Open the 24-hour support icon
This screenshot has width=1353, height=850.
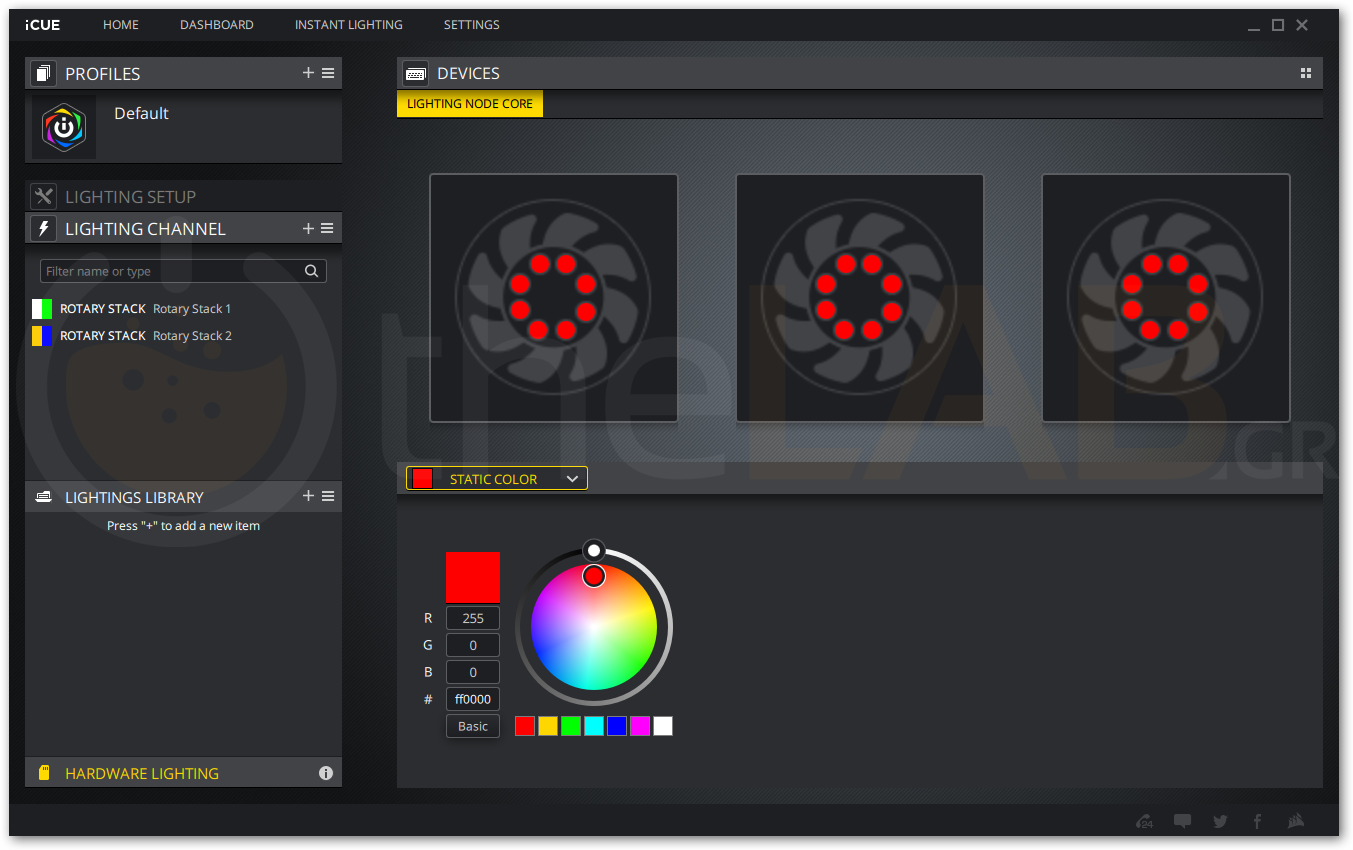[1145, 821]
